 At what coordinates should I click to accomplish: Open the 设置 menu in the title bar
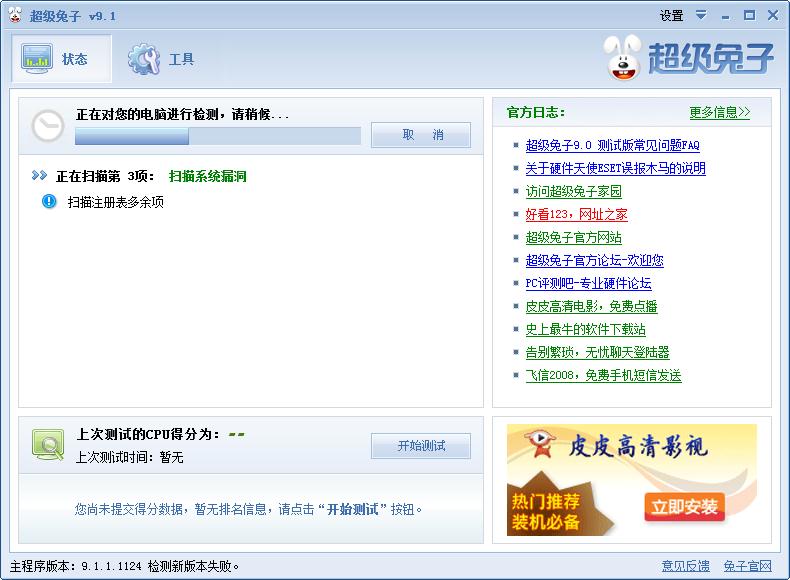tap(671, 15)
